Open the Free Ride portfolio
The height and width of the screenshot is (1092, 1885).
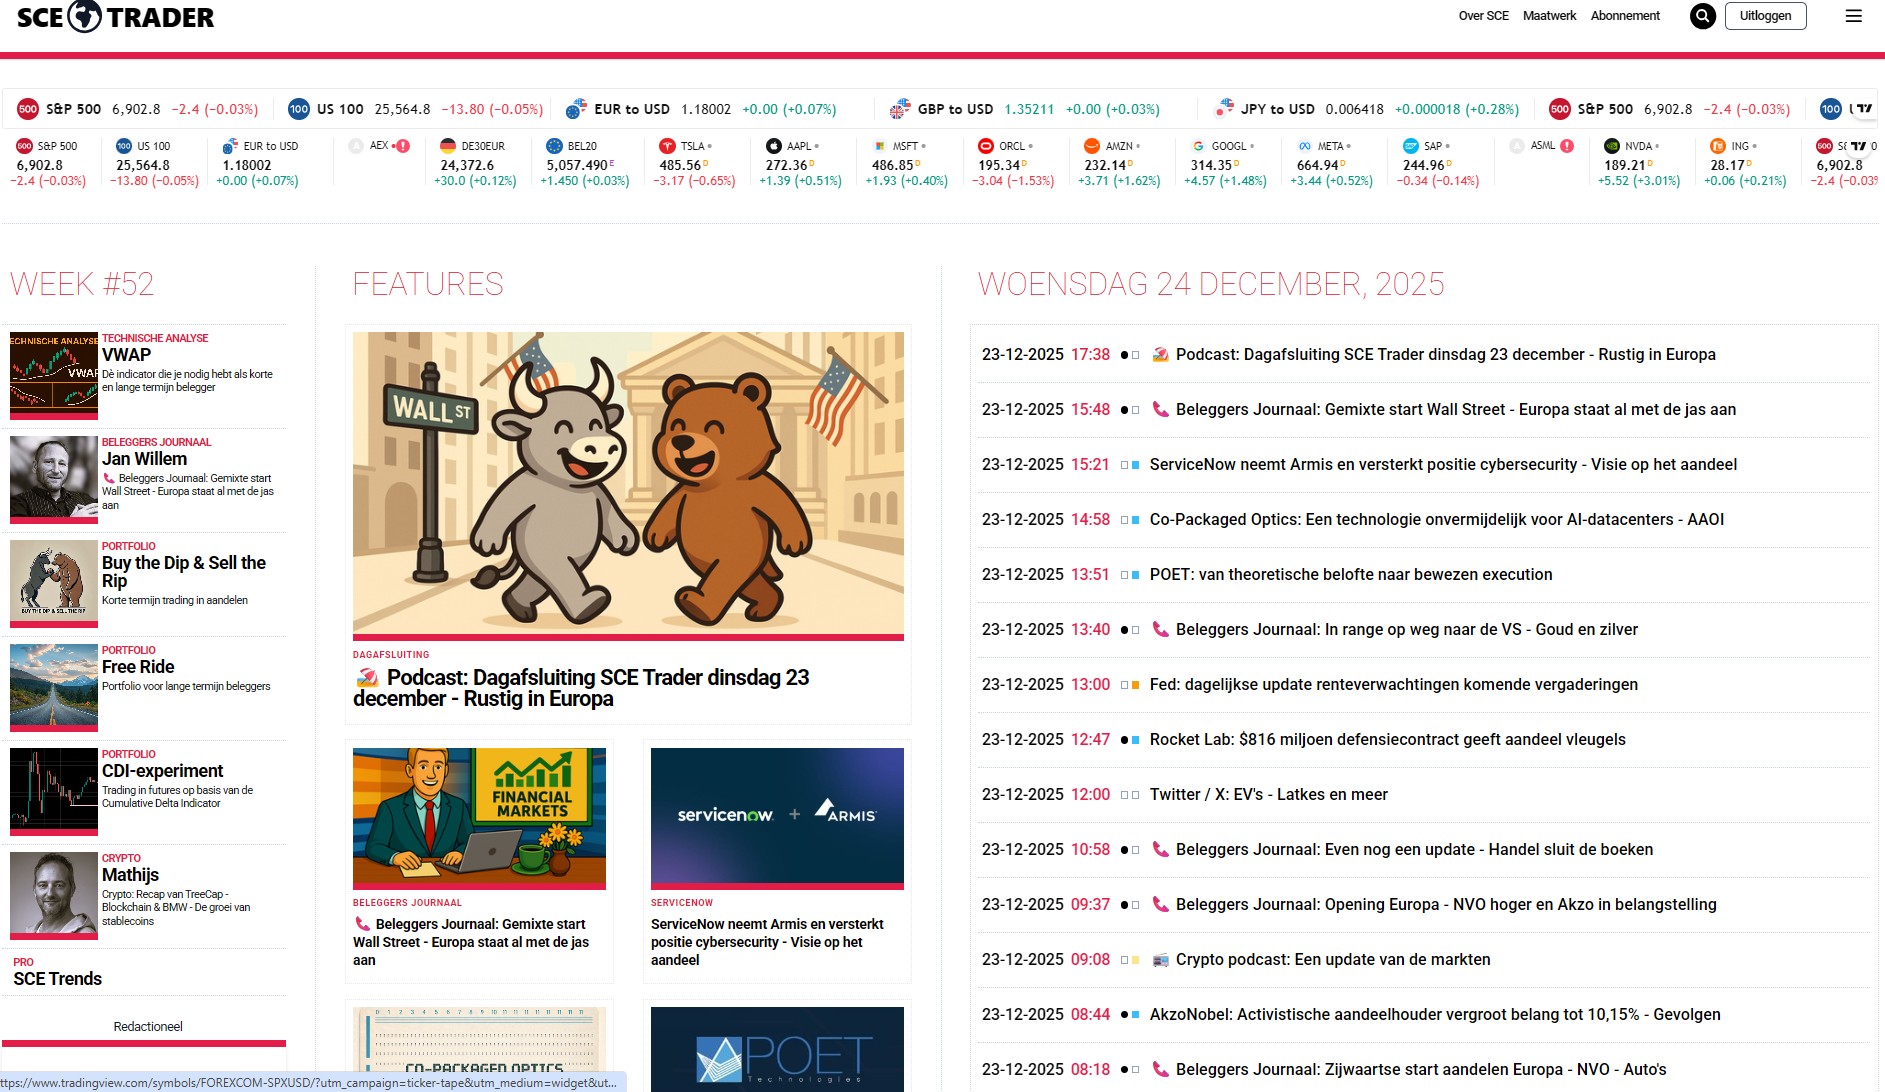(x=138, y=667)
